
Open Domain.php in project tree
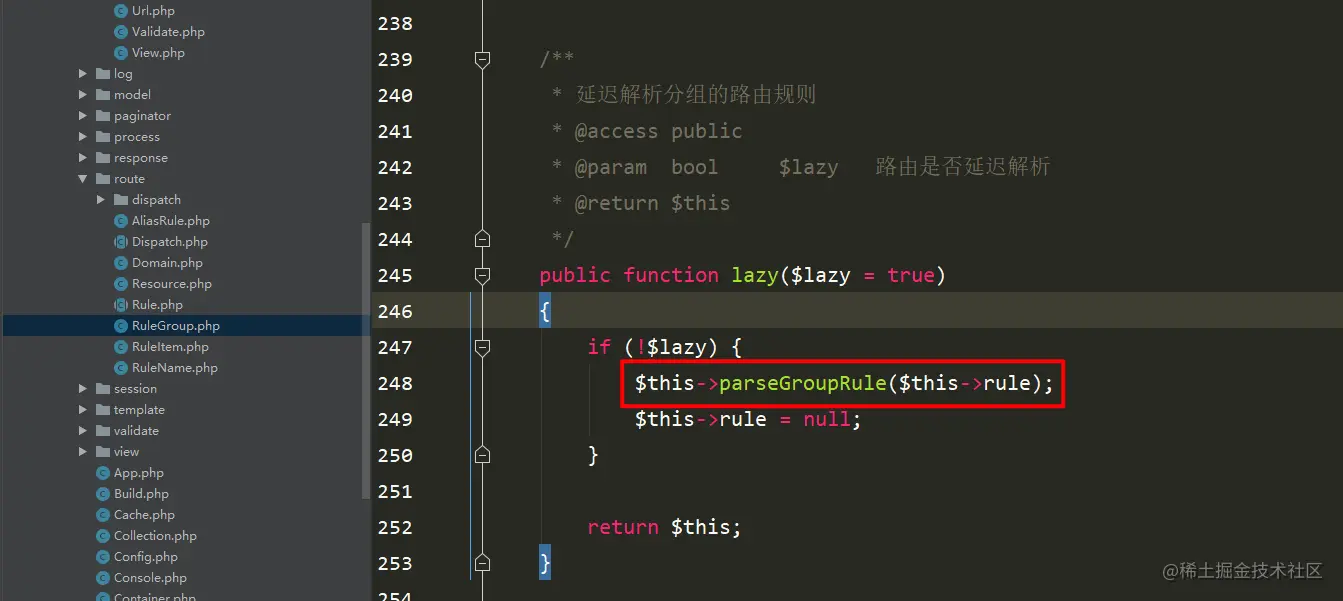167,263
